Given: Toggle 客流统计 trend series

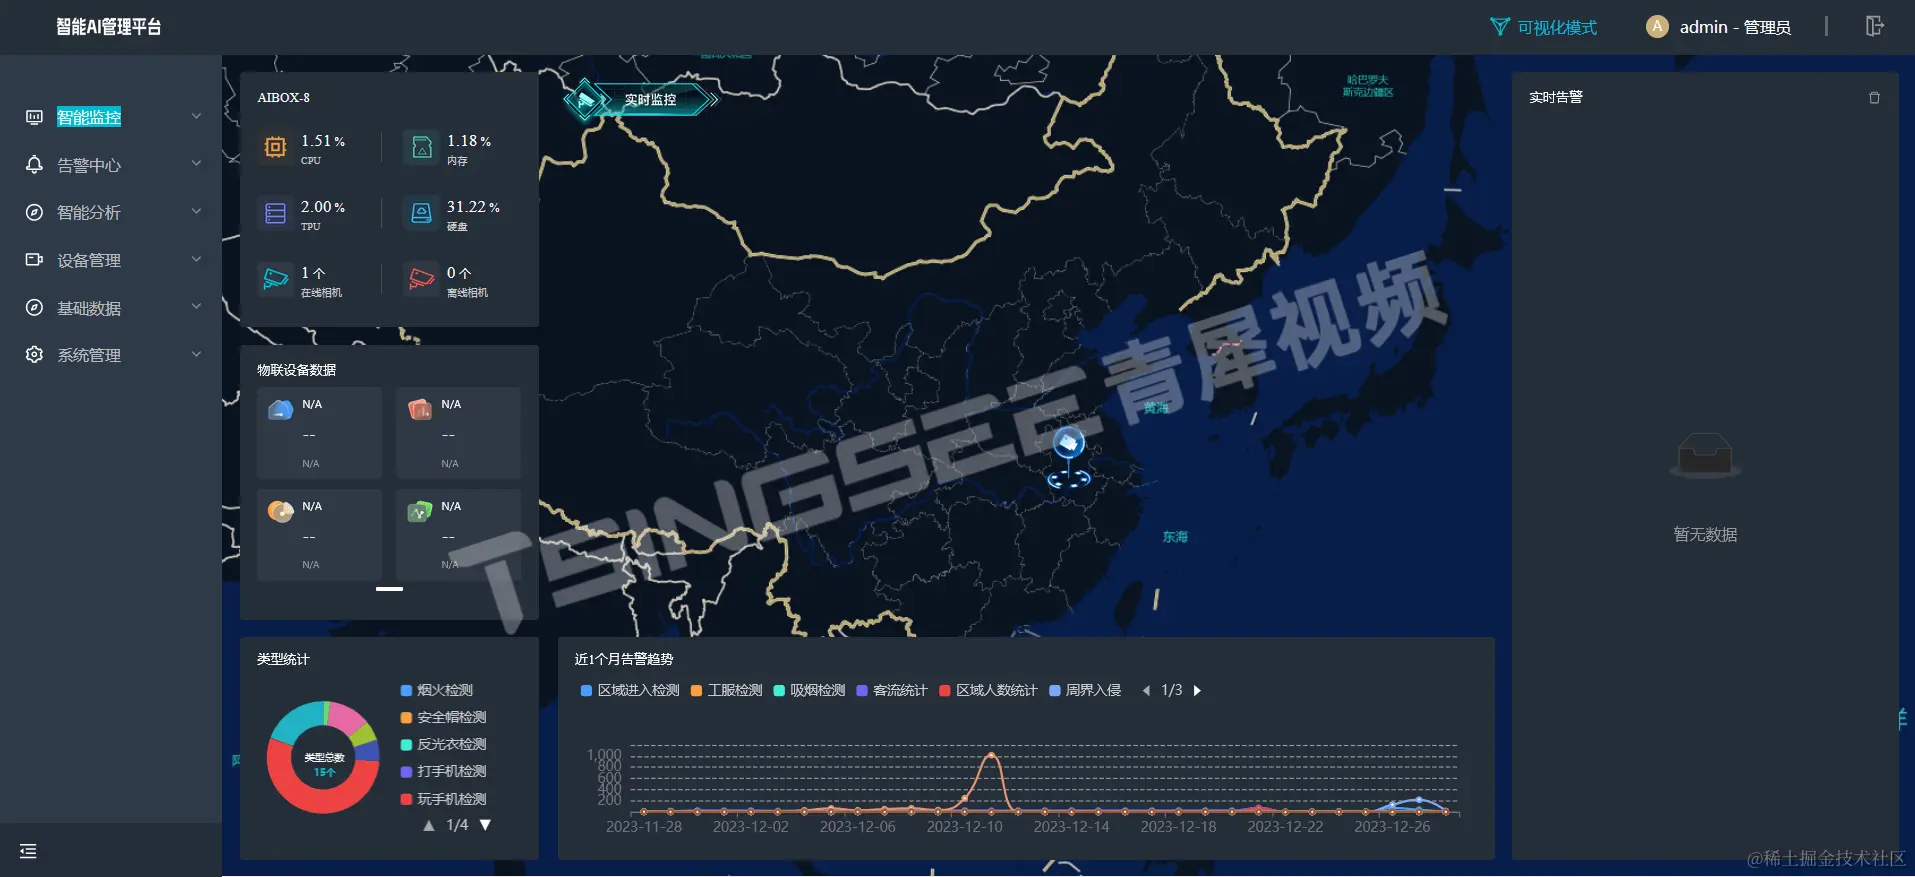Looking at the screenshot, I should (892, 690).
